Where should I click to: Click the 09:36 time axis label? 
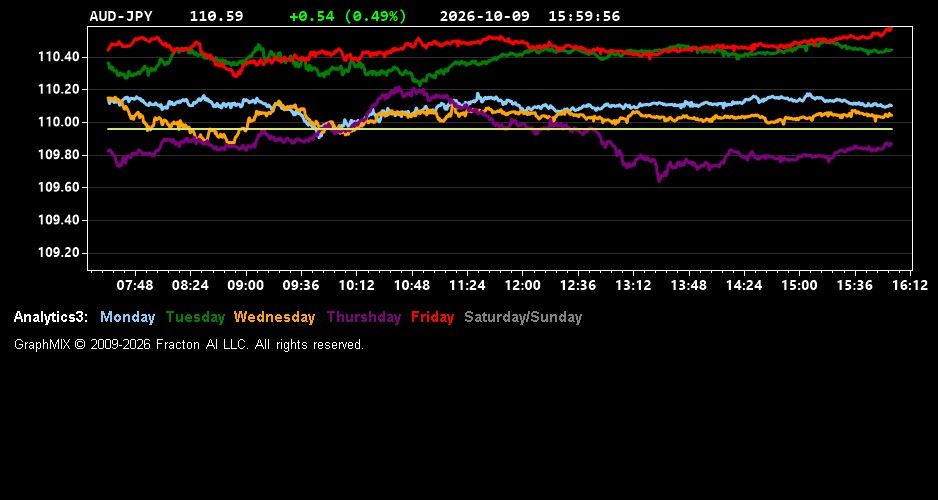point(301,286)
